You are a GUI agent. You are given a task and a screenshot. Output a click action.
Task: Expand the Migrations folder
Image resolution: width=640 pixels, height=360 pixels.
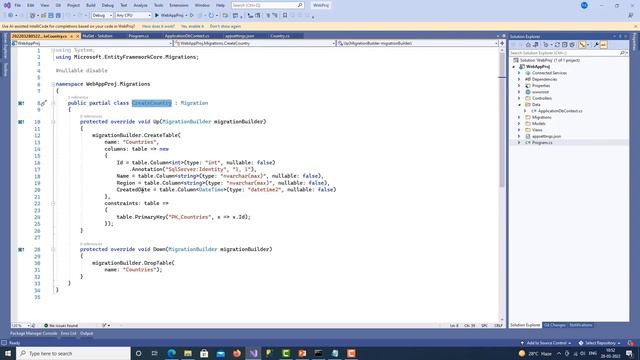[519, 117]
